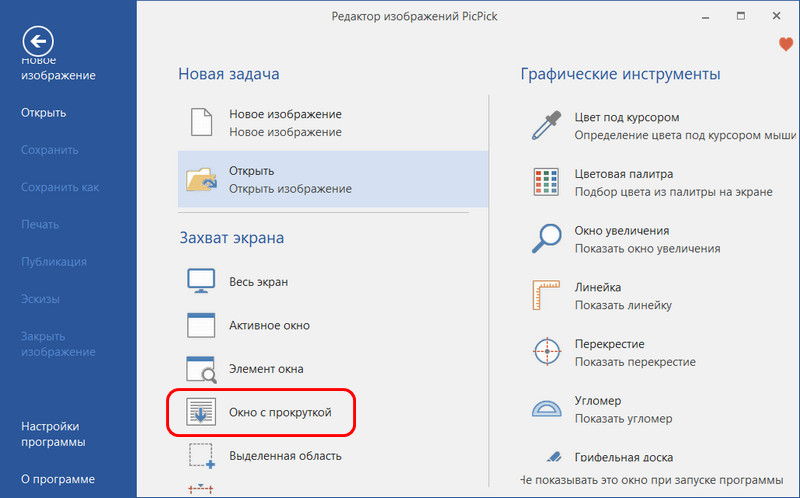
Task: Launch Линейка tool
Action: [597, 287]
